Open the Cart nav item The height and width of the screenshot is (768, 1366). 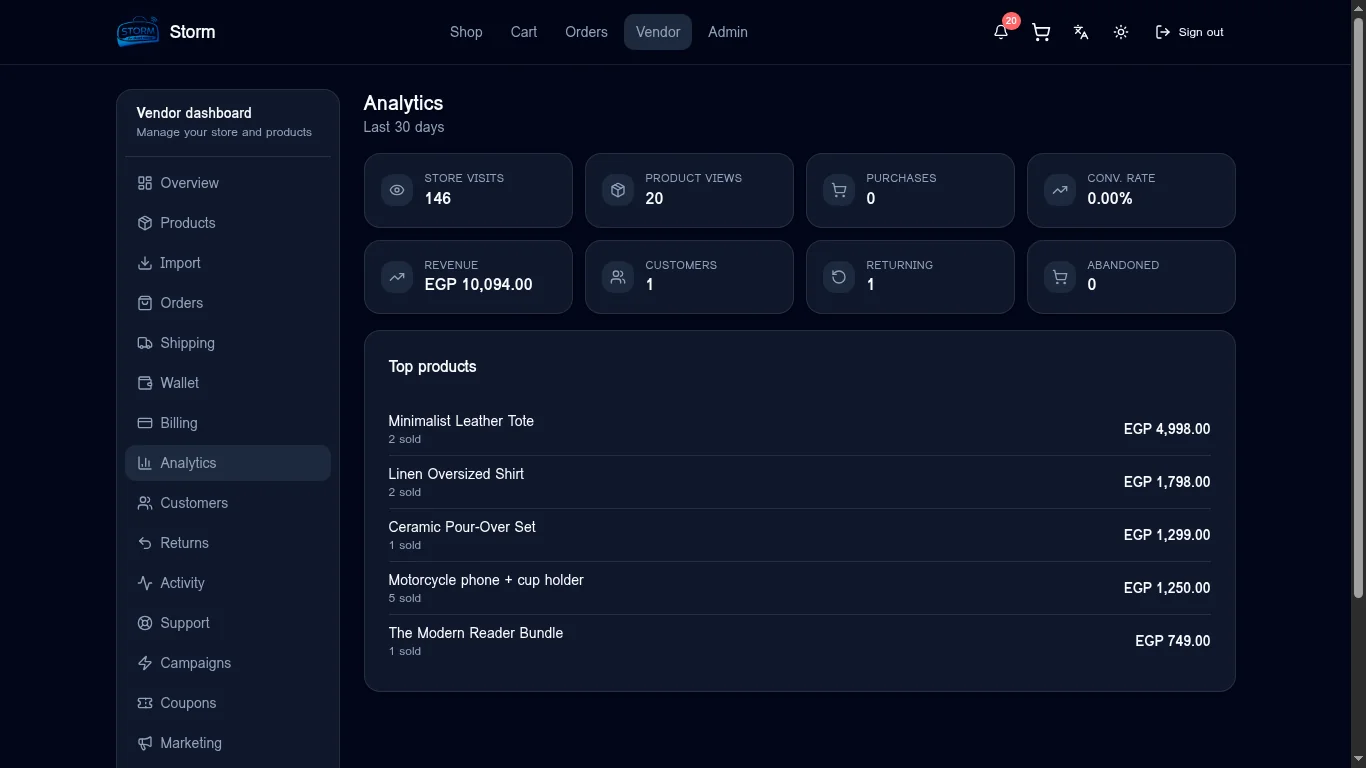524,32
